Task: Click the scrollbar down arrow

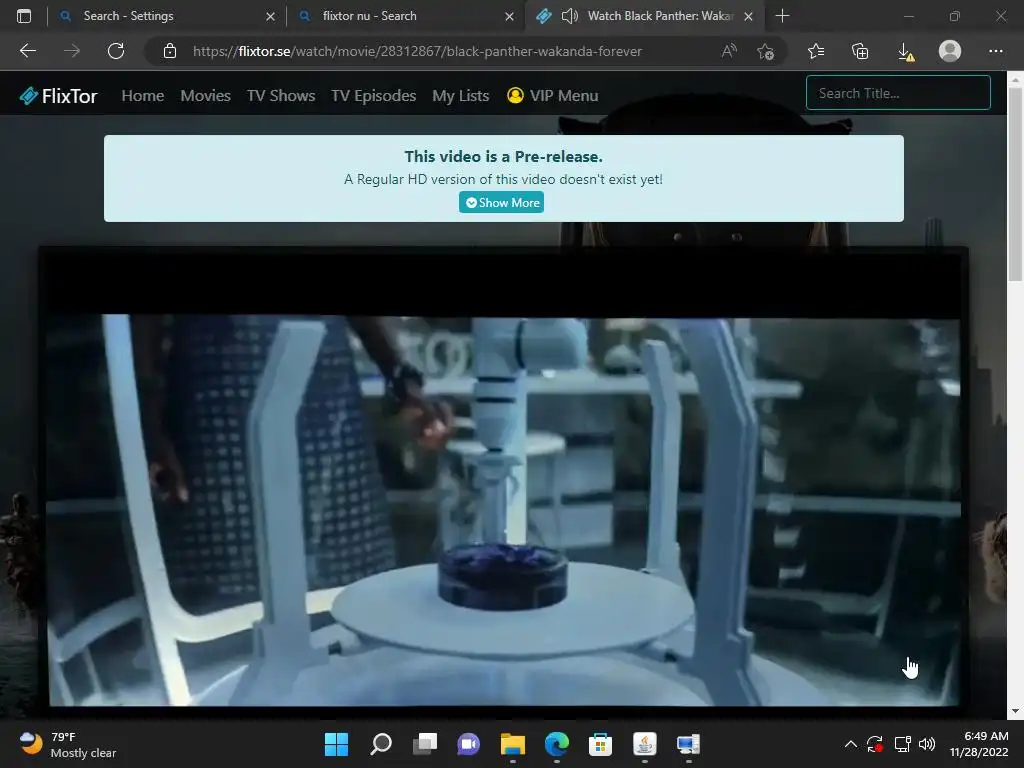Action: click(x=1015, y=711)
